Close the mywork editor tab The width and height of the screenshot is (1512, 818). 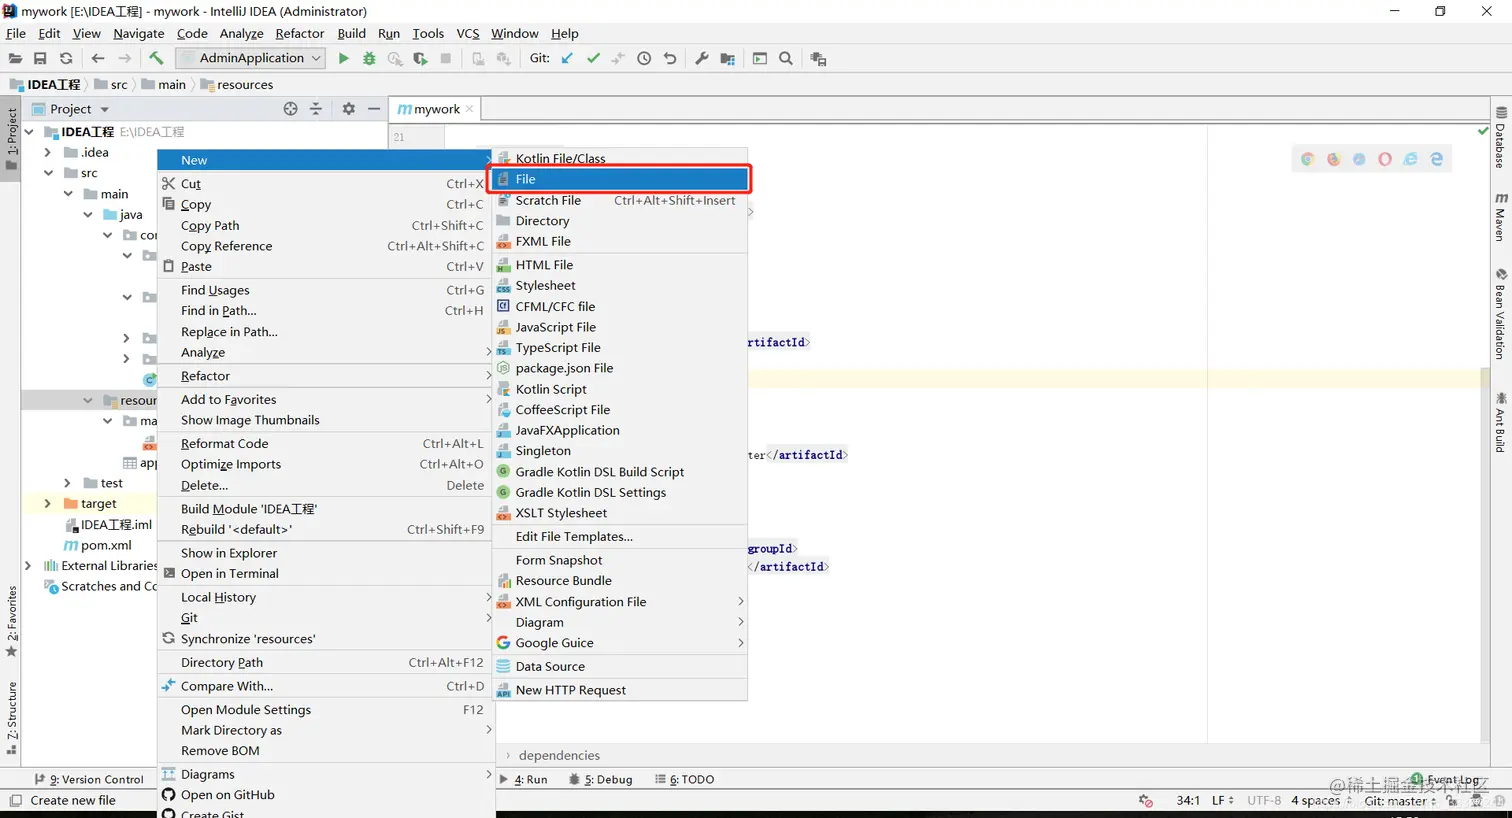[469, 109]
